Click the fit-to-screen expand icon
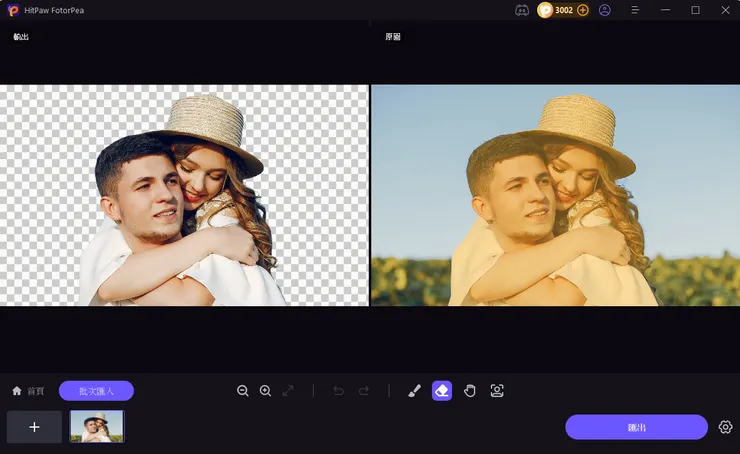Image resolution: width=740 pixels, height=454 pixels. click(288, 391)
